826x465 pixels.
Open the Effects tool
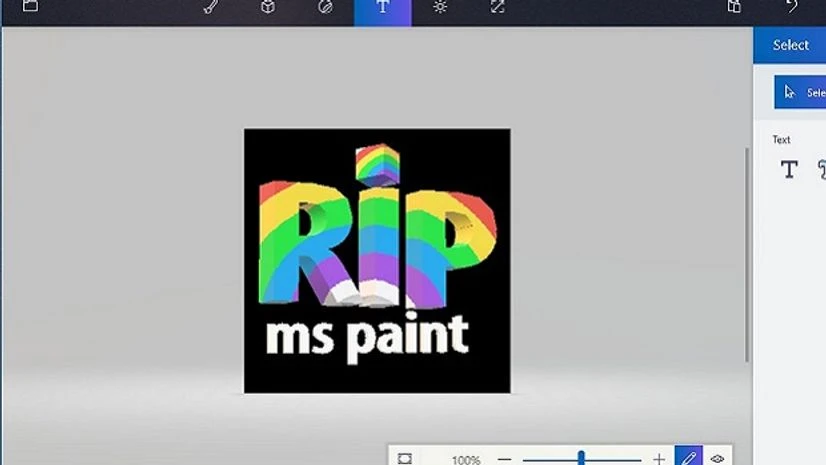[440, 6]
